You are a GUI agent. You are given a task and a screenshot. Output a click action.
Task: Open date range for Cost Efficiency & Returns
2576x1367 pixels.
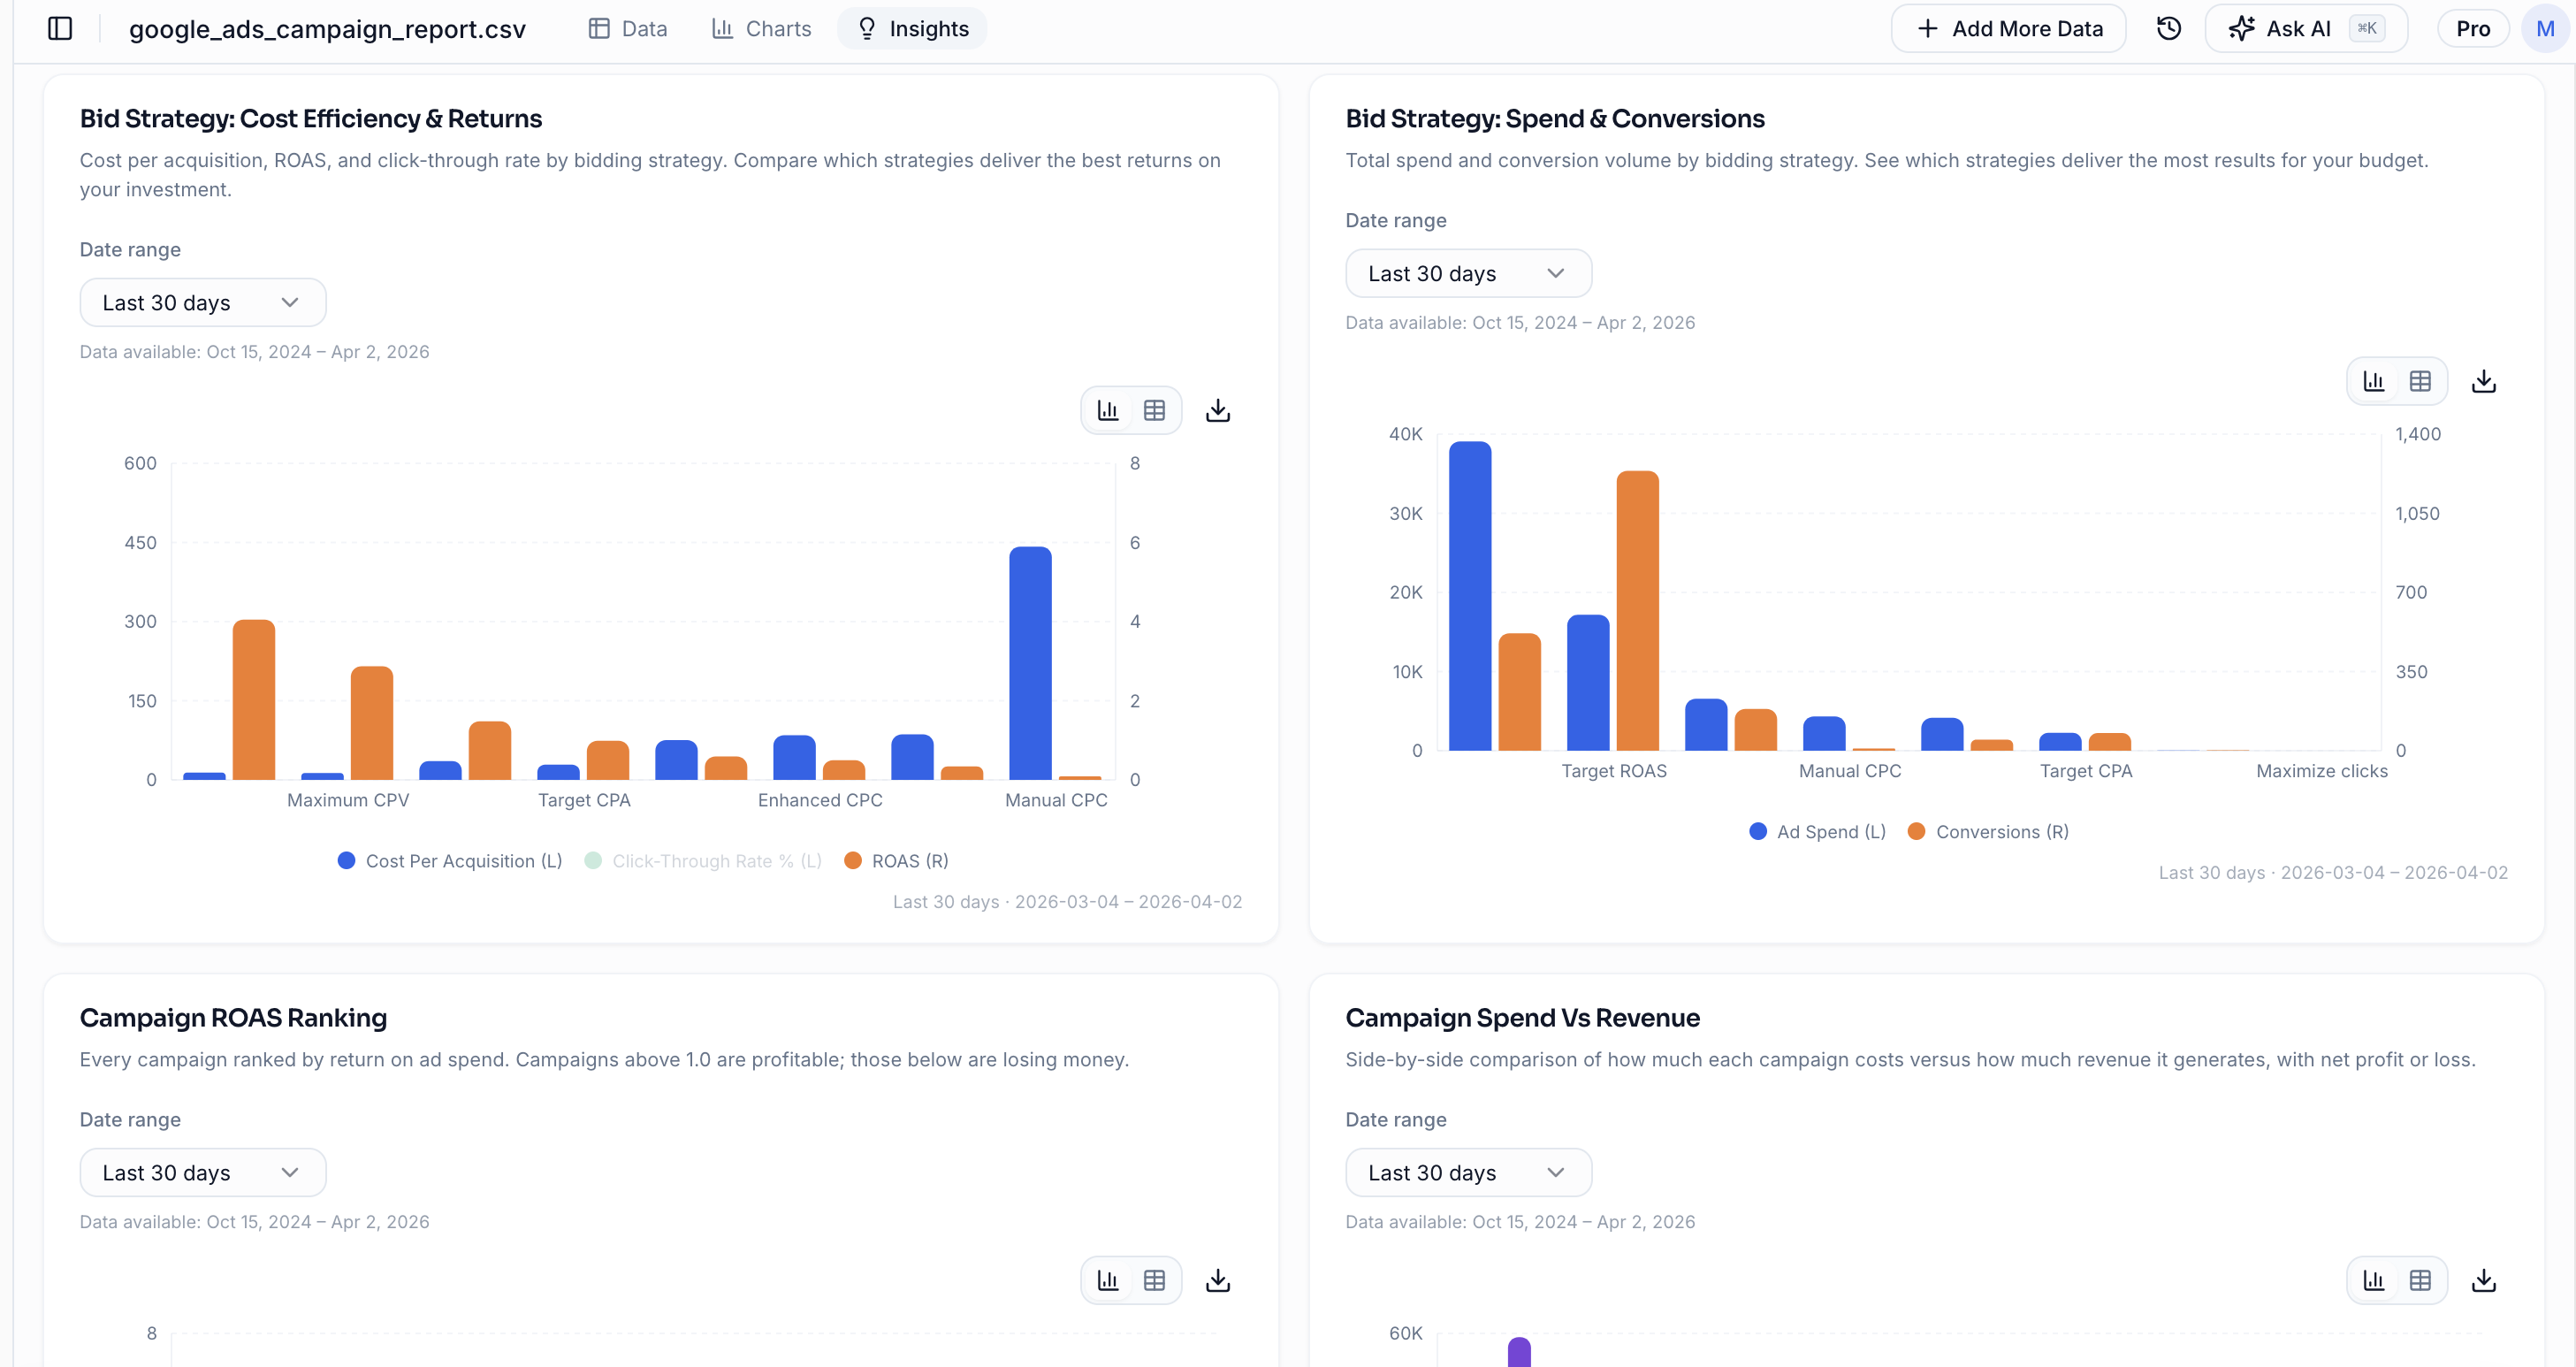(203, 302)
